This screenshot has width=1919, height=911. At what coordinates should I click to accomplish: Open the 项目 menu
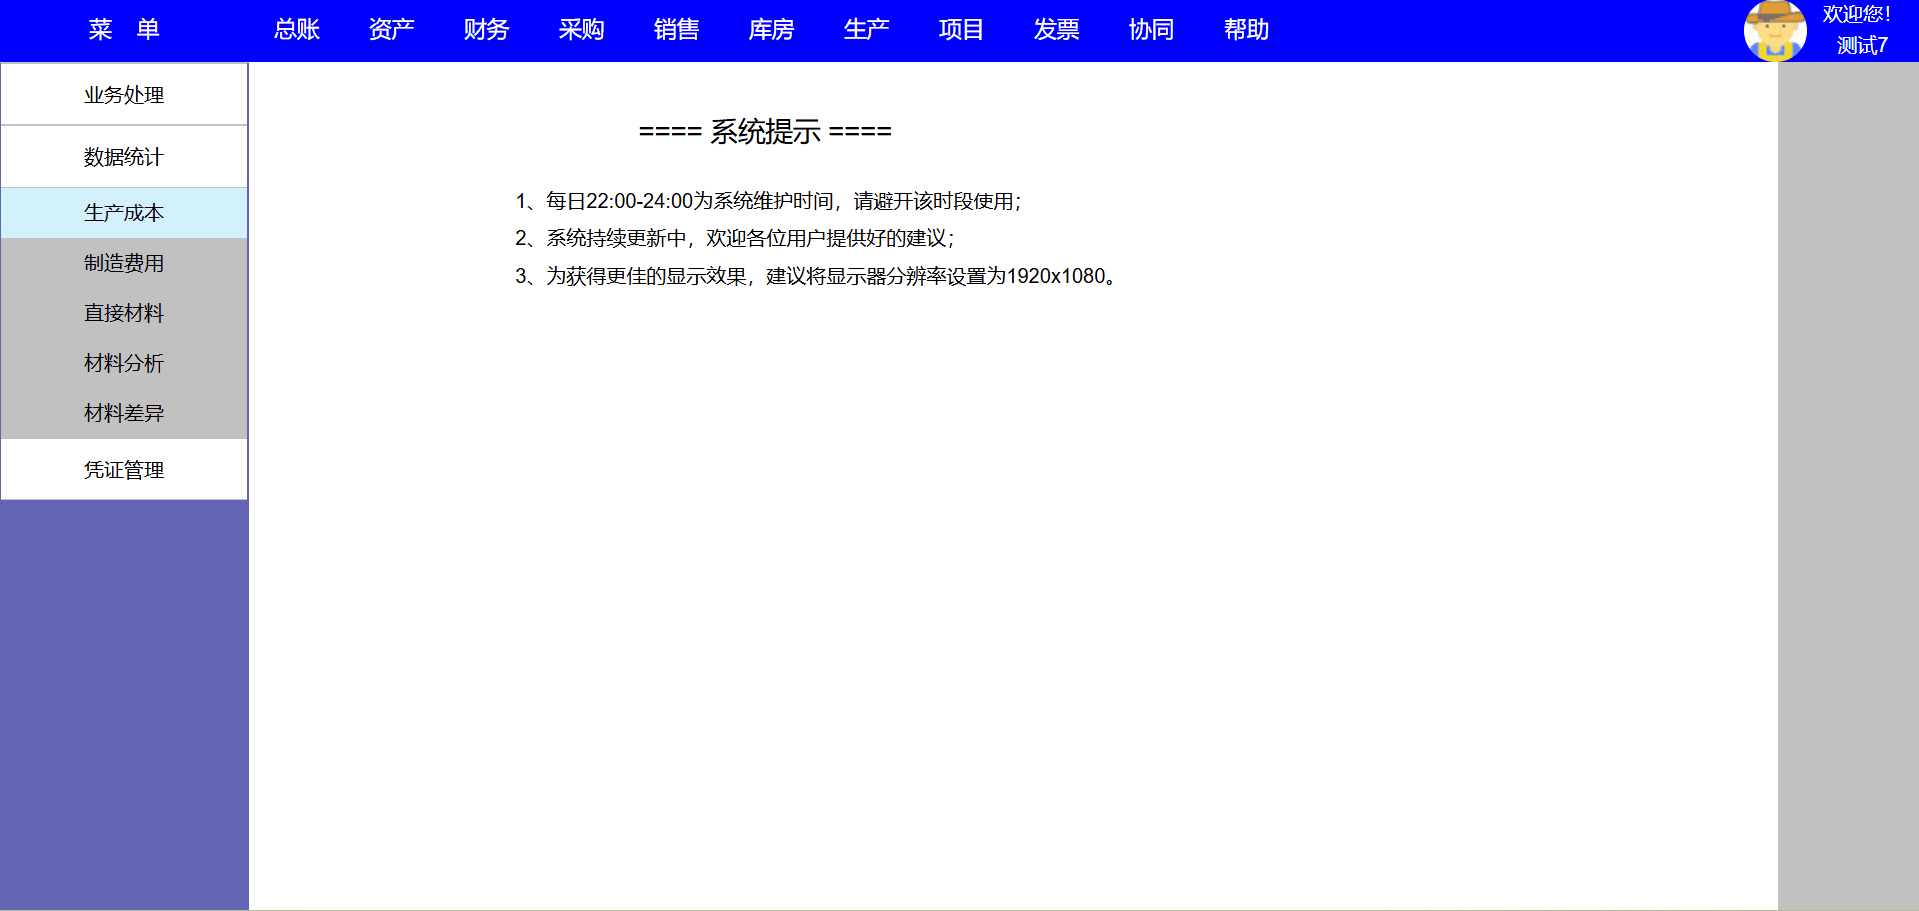[961, 30]
